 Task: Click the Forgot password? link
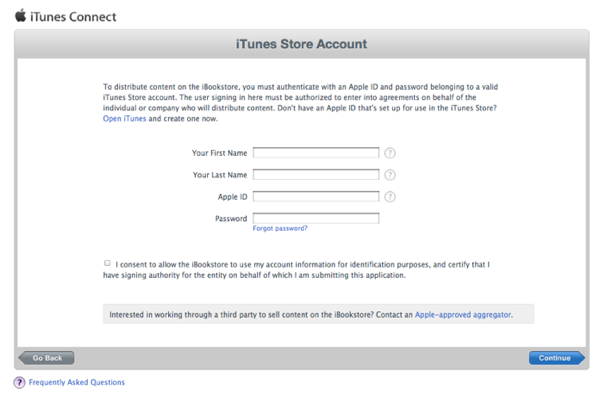pyautogui.click(x=280, y=228)
